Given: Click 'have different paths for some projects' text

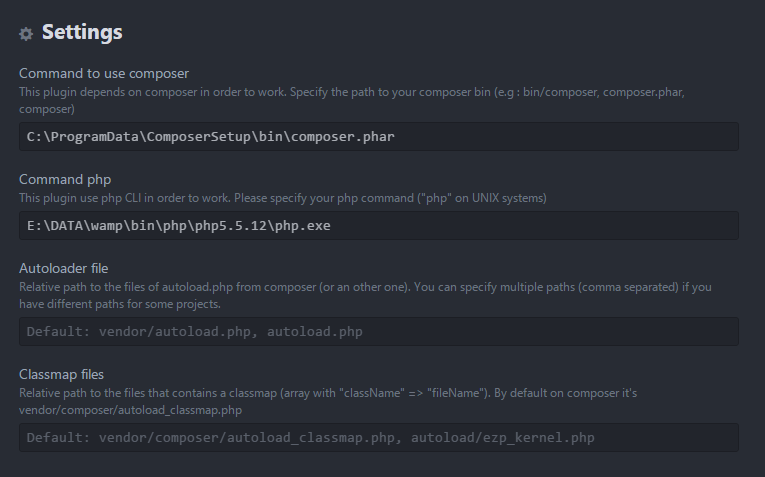Looking at the screenshot, I should click(x=120, y=304).
